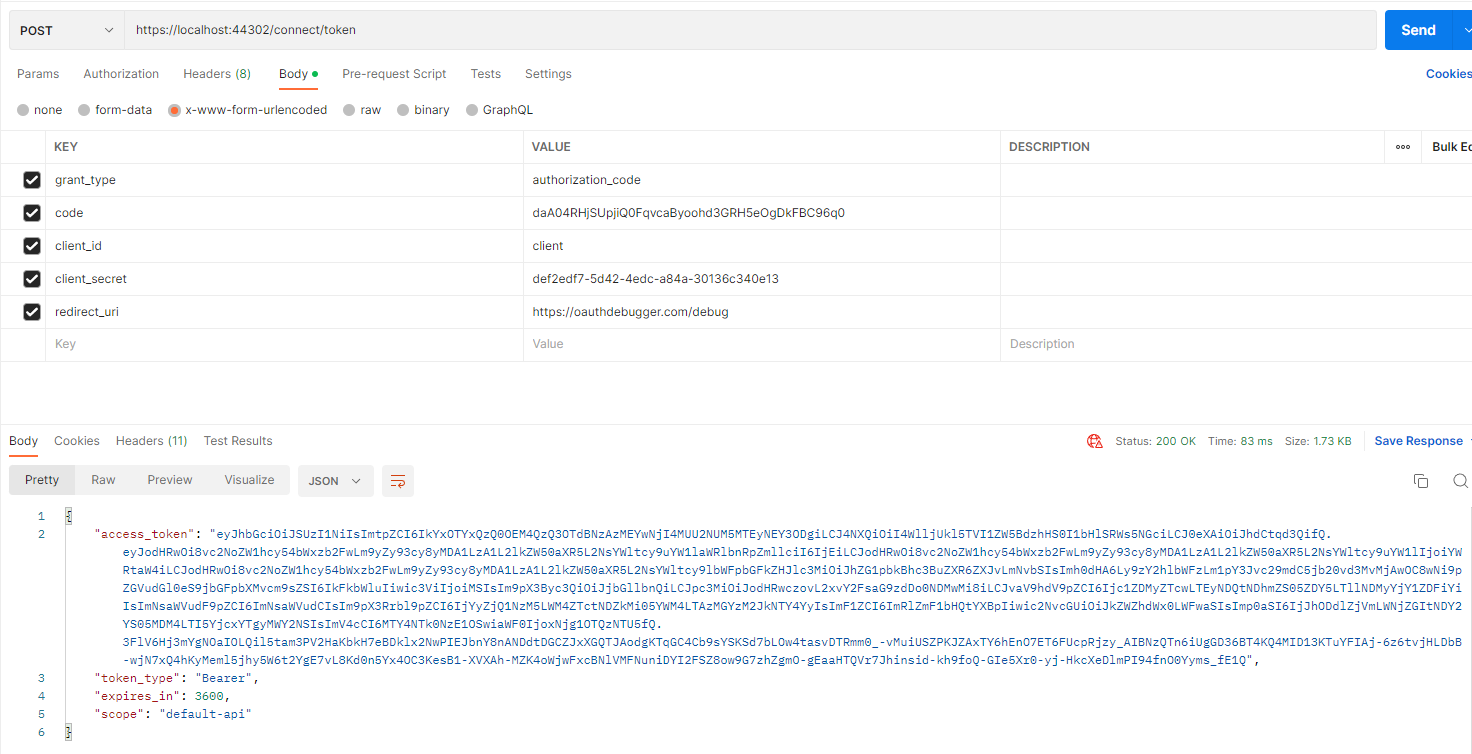Screen dimensions: 1472x754
Task: Open the Tests tab
Action: tap(485, 74)
